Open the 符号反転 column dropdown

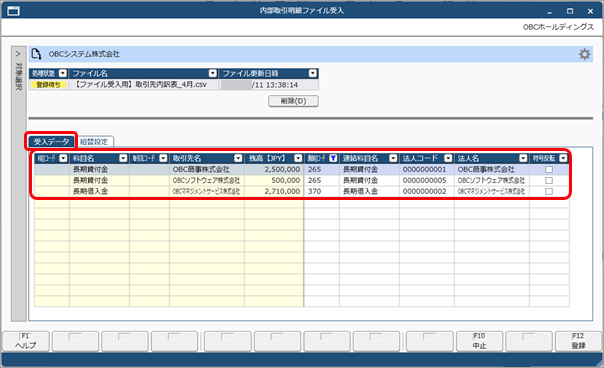564,158
